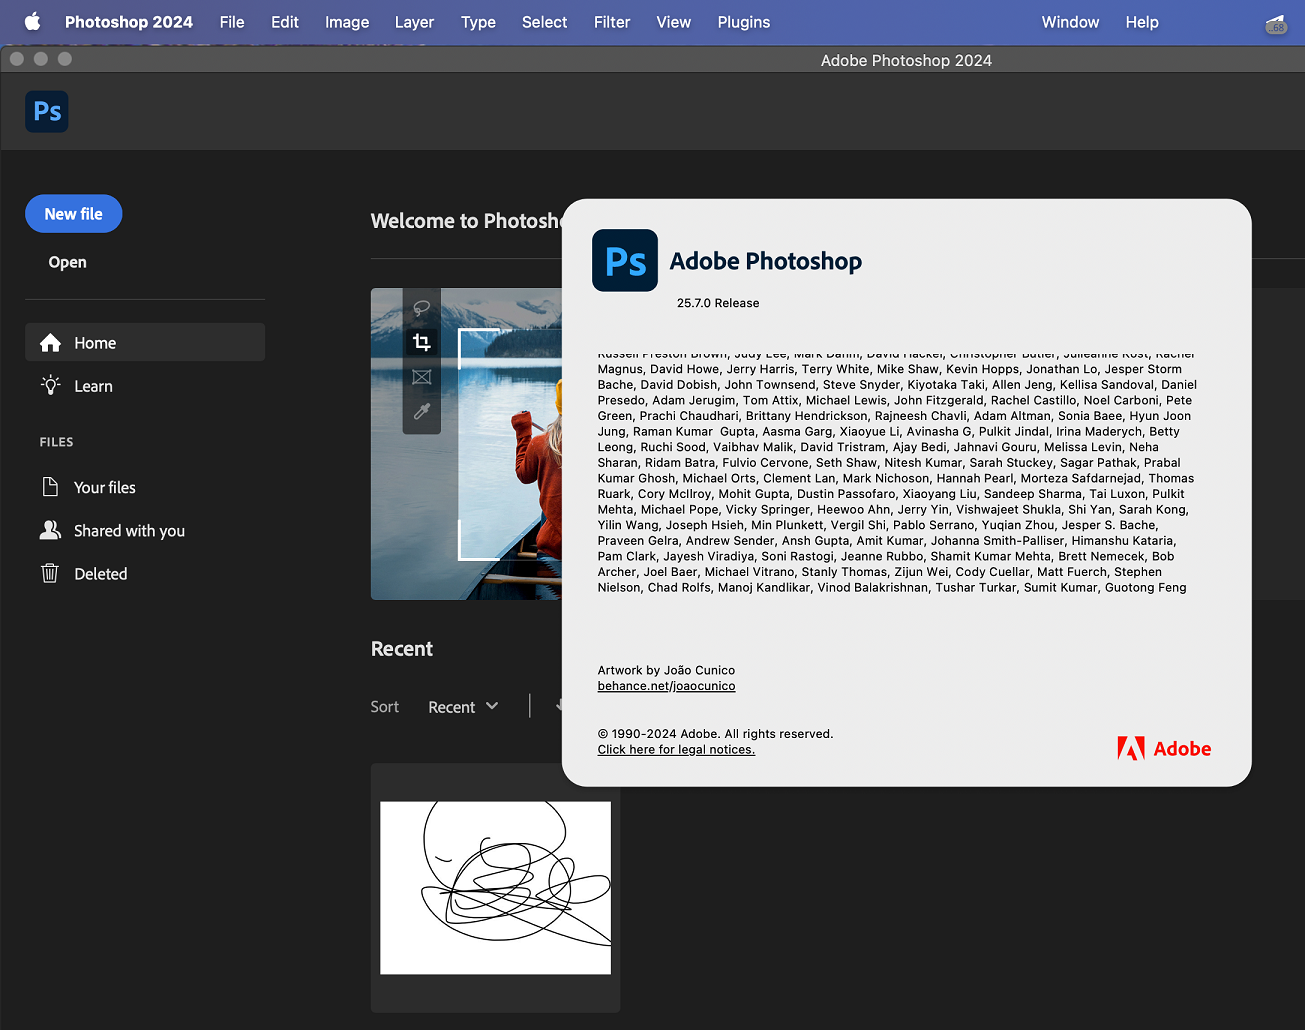Click the Your files document icon
Screen dimensions: 1305x1030
coord(50,487)
